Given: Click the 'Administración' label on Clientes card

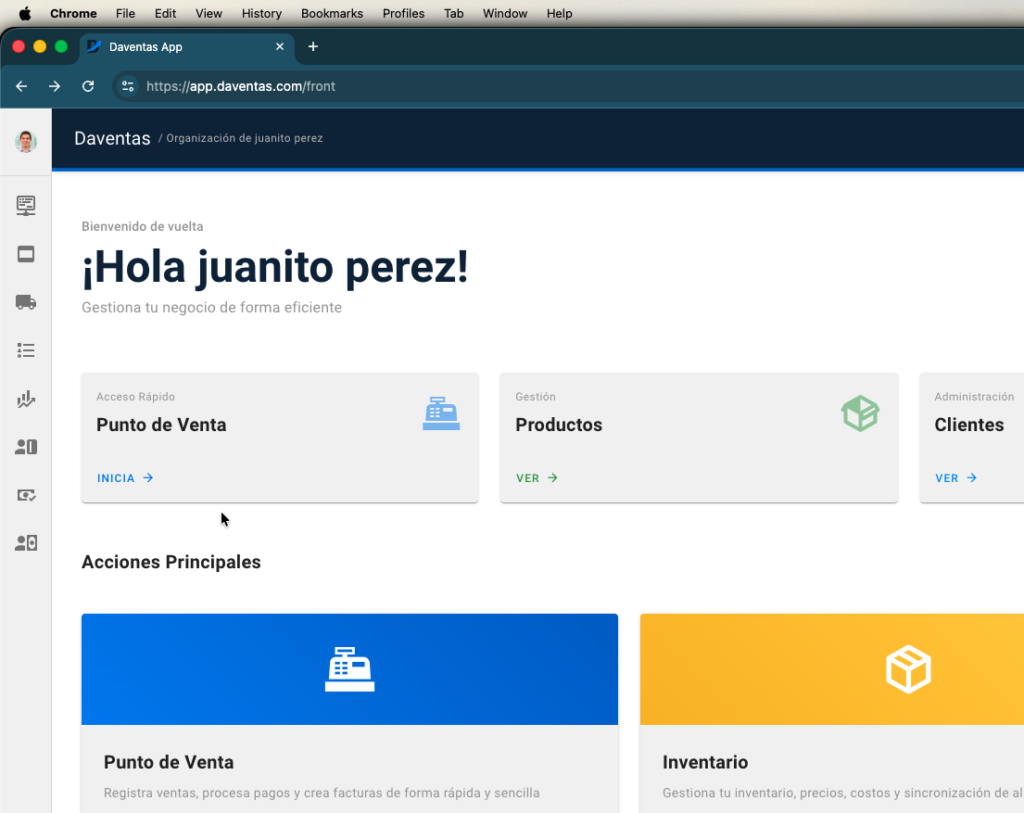Looking at the screenshot, I should click(974, 396).
